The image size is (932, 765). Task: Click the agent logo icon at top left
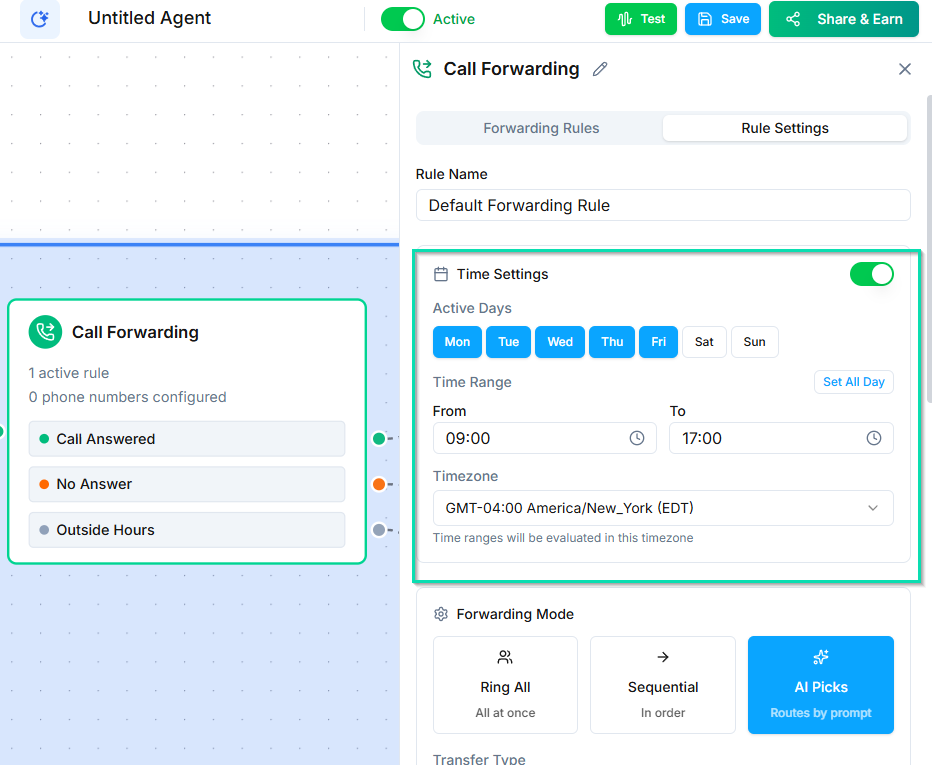40,19
